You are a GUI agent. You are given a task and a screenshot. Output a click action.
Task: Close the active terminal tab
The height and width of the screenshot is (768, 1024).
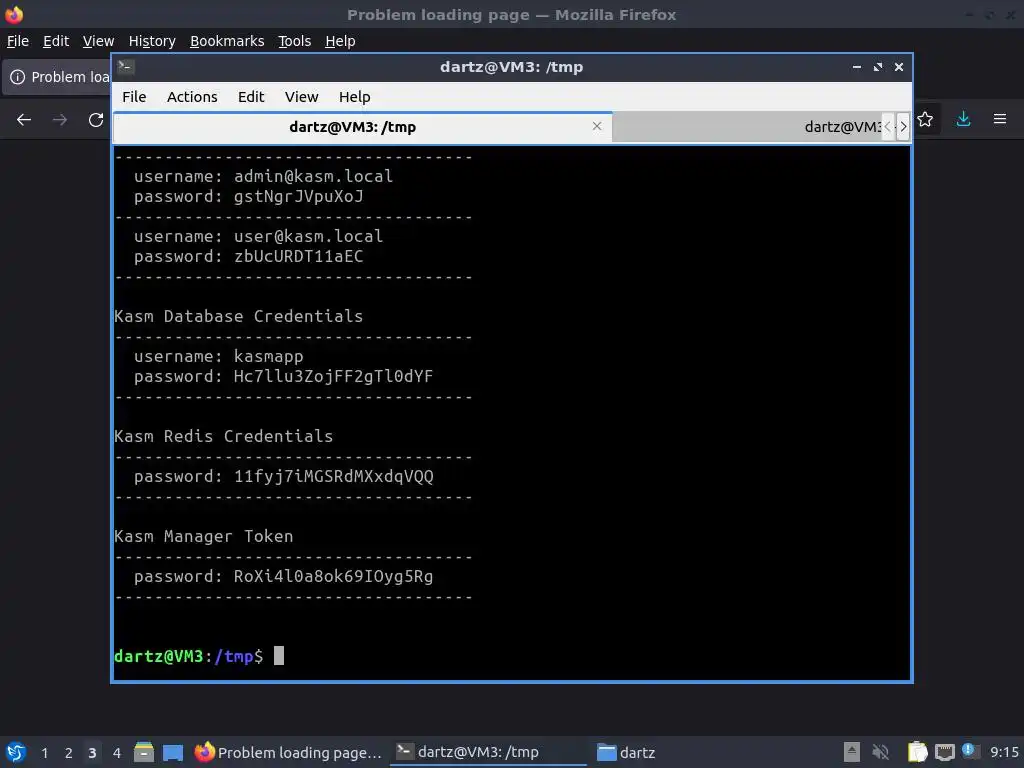pos(597,126)
